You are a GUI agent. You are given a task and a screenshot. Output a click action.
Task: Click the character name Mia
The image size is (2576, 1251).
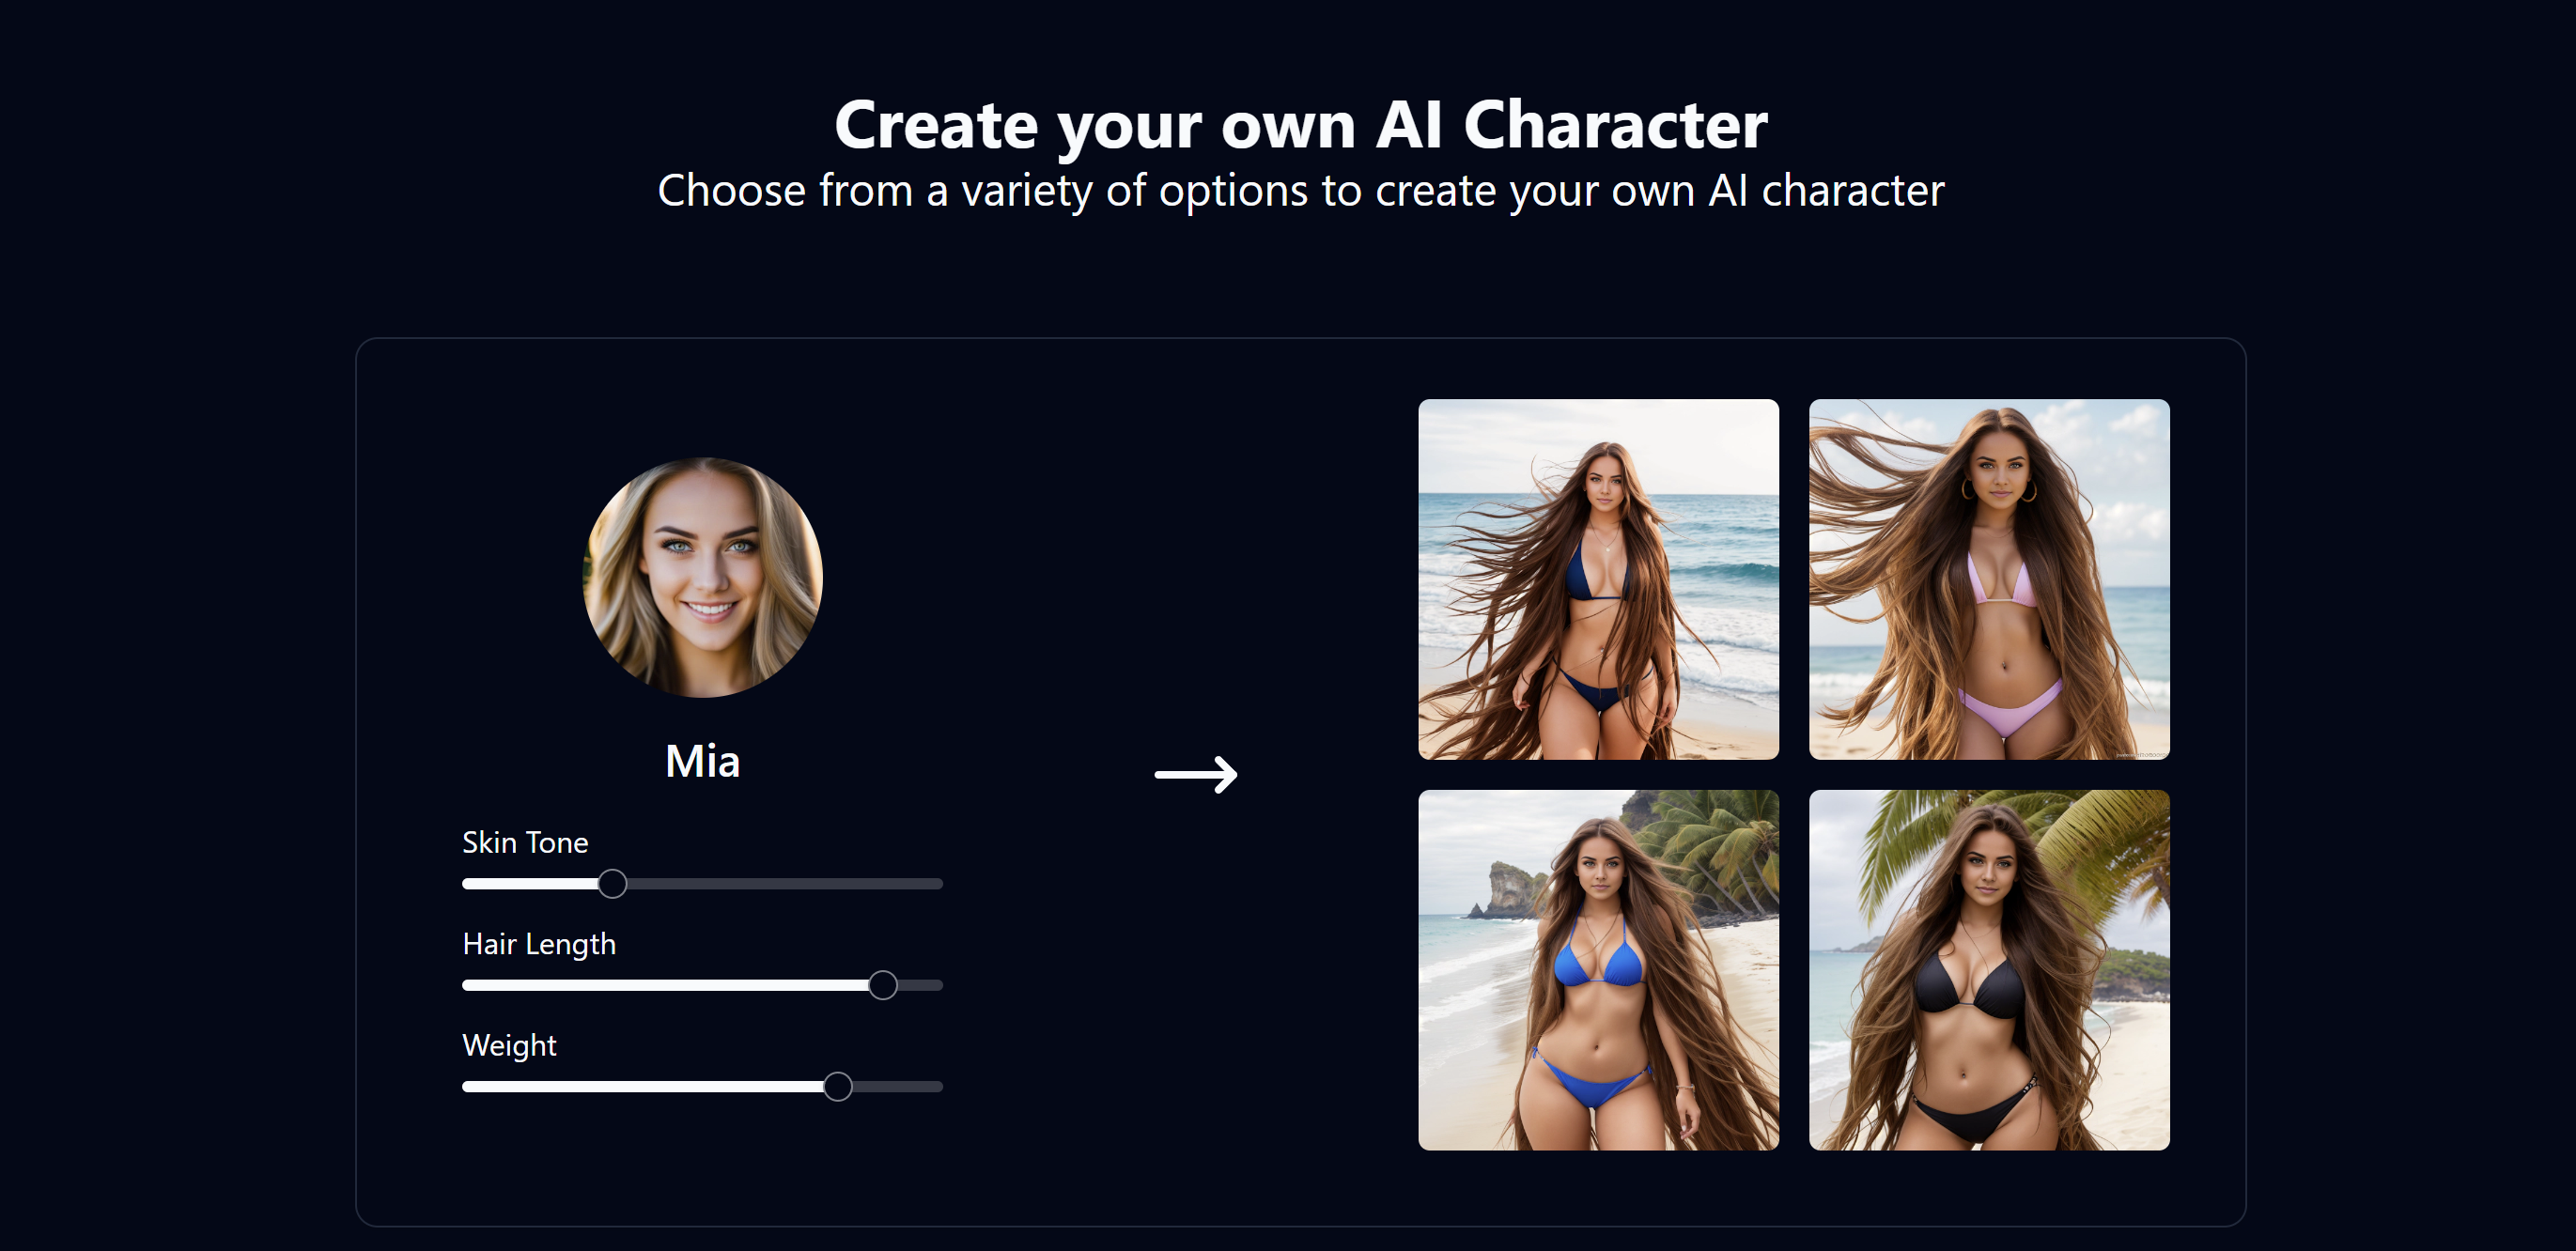[x=703, y=761]
